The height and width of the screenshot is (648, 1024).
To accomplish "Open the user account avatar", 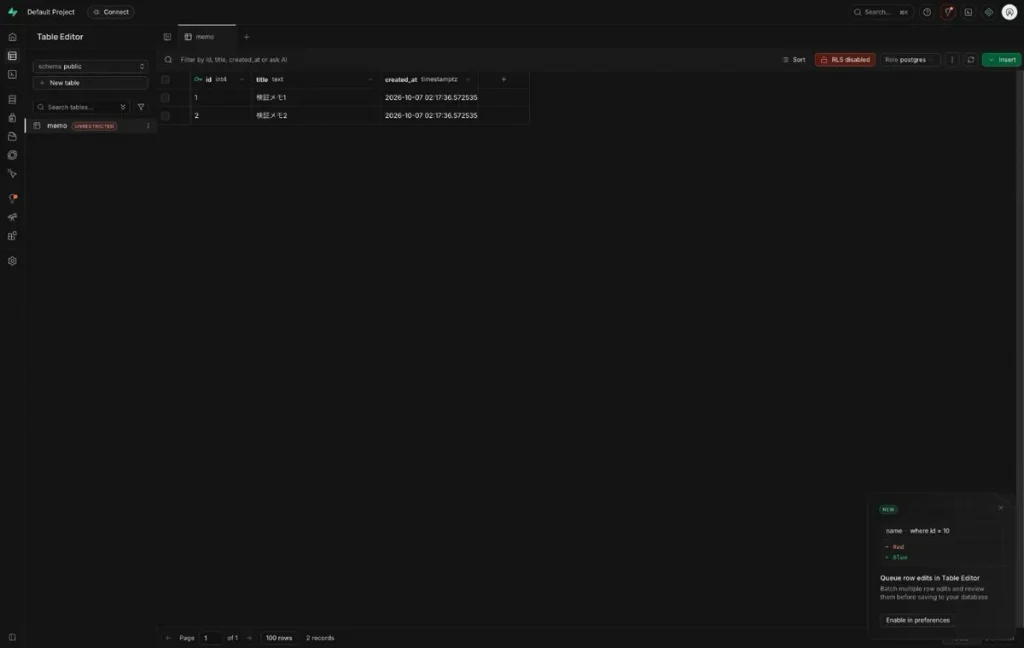I will (x=1010, y=12).
